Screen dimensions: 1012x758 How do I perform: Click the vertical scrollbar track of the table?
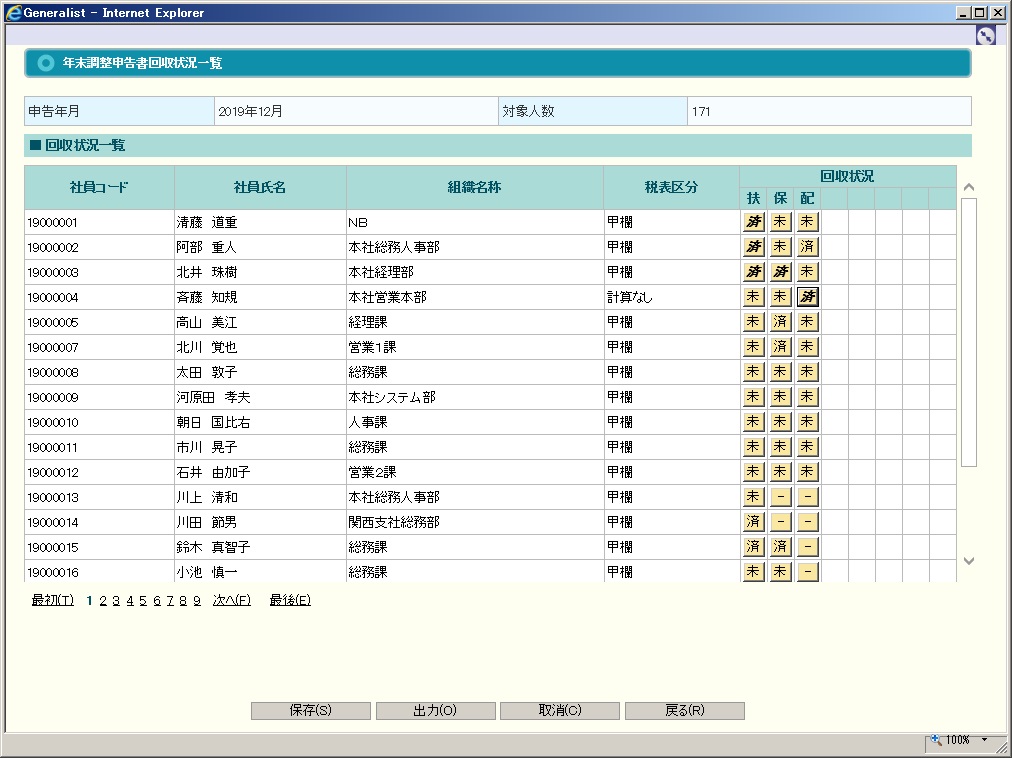click(968, 510)
